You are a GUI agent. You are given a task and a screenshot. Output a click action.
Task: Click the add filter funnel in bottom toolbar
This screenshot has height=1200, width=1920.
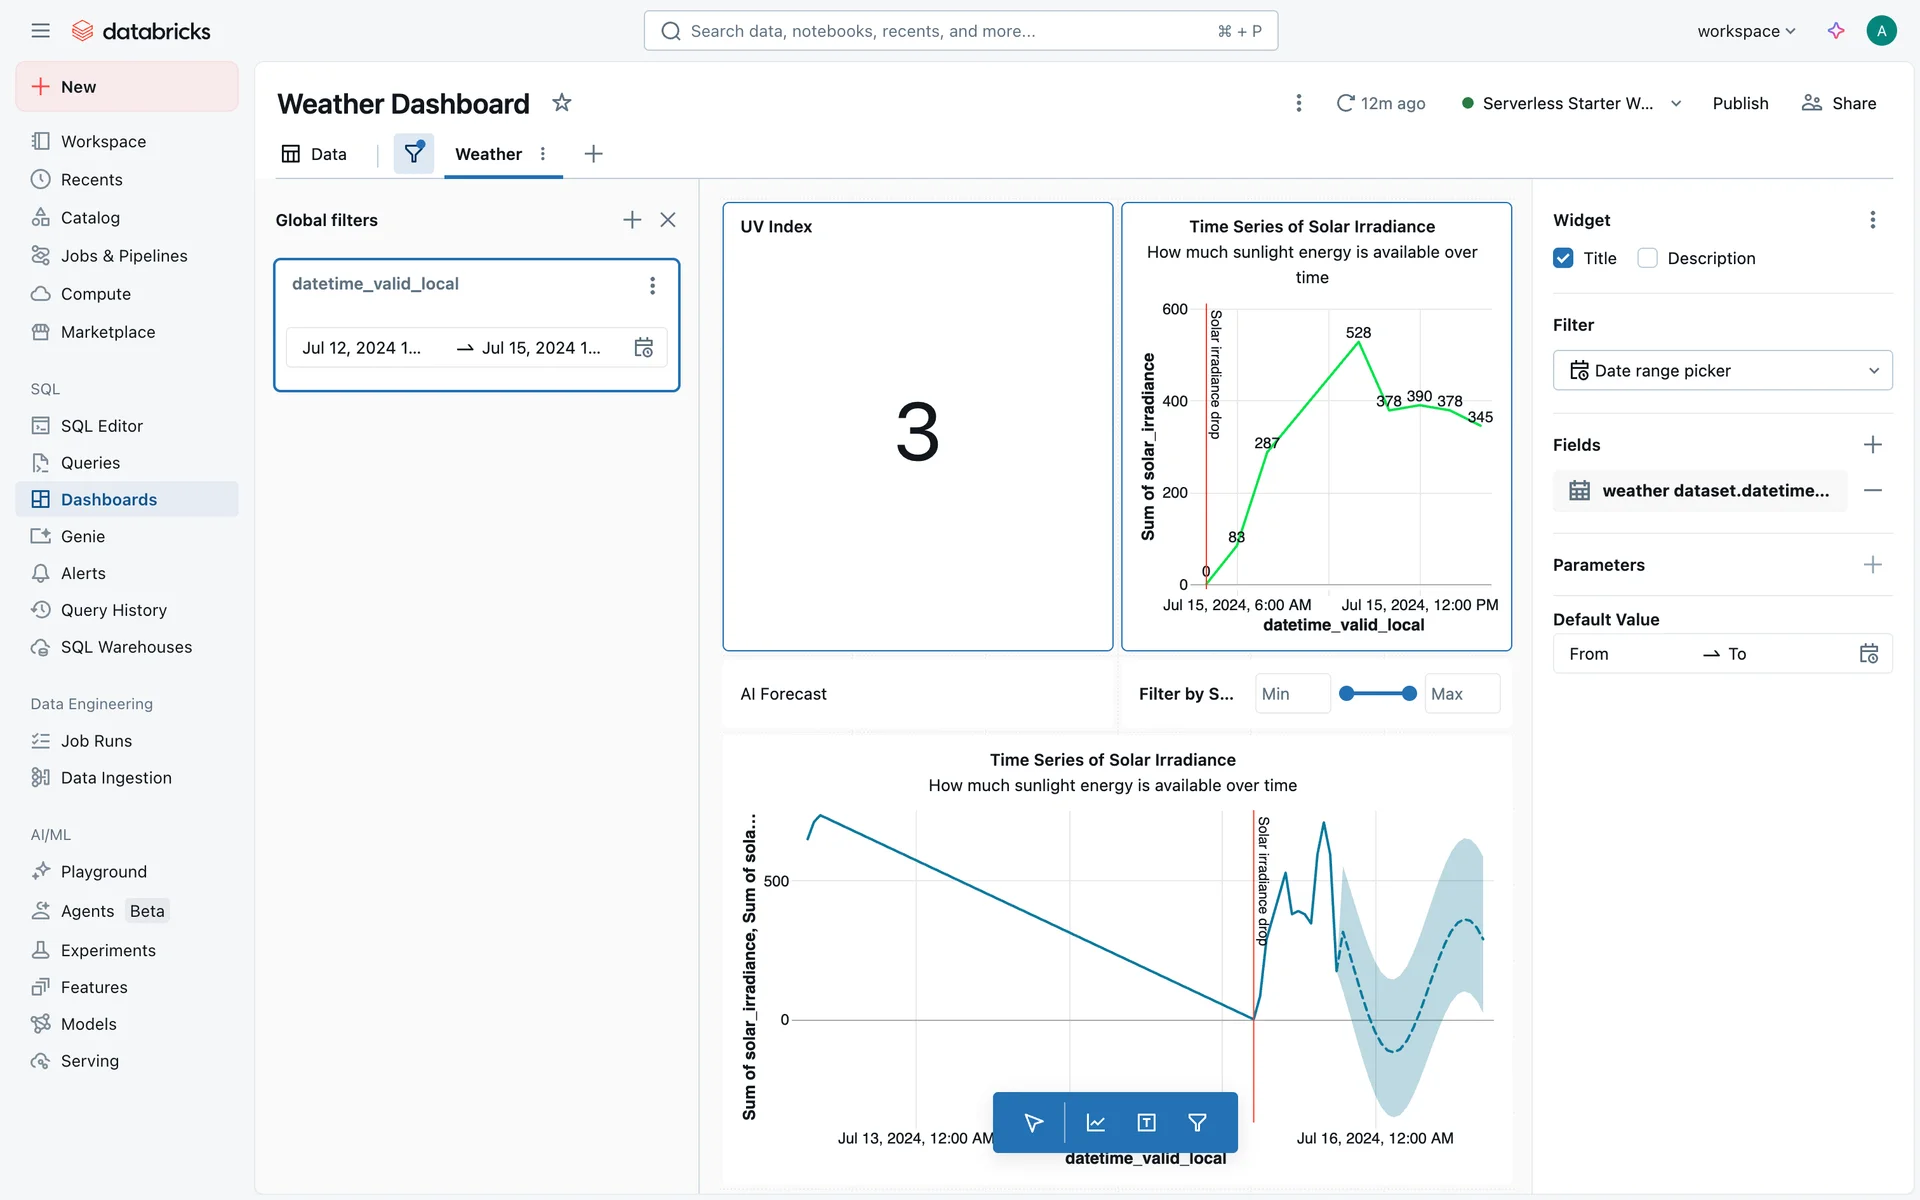(1197, 1123)
